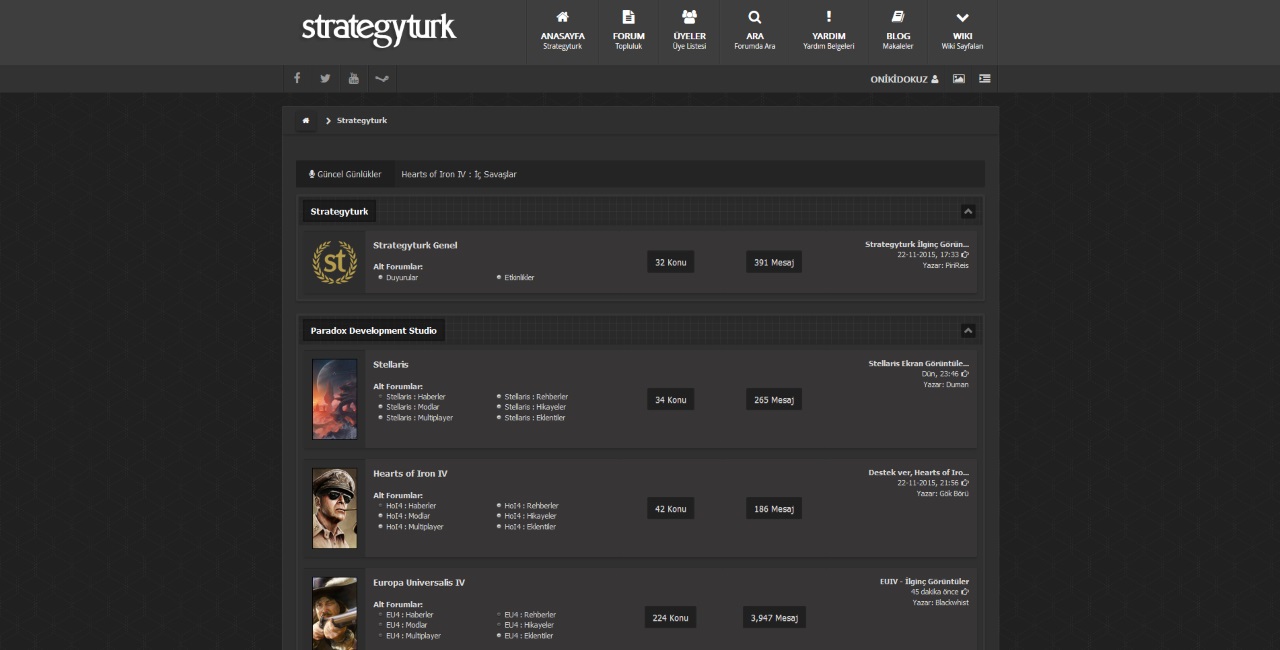
Task: Open the ONİKİDOKUZ user profile
Action: [904, 79]
